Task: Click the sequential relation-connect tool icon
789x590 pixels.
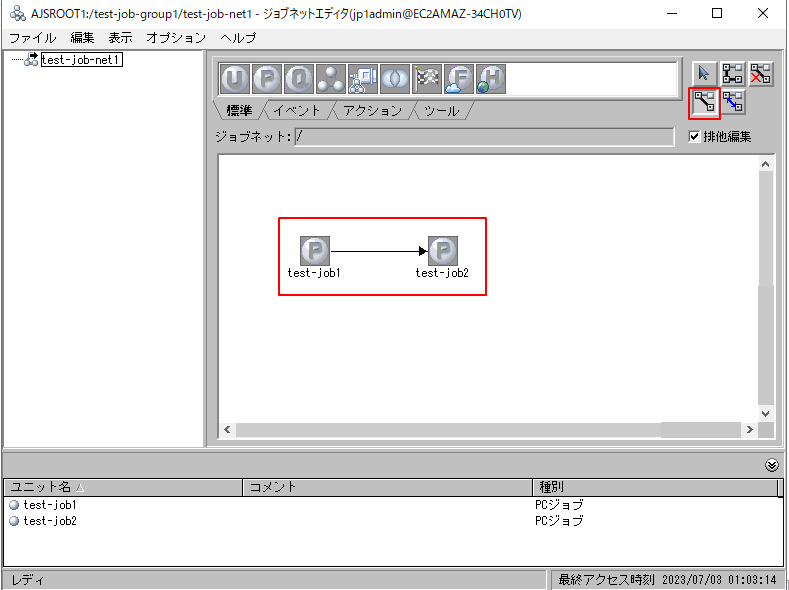Action: 732,74
